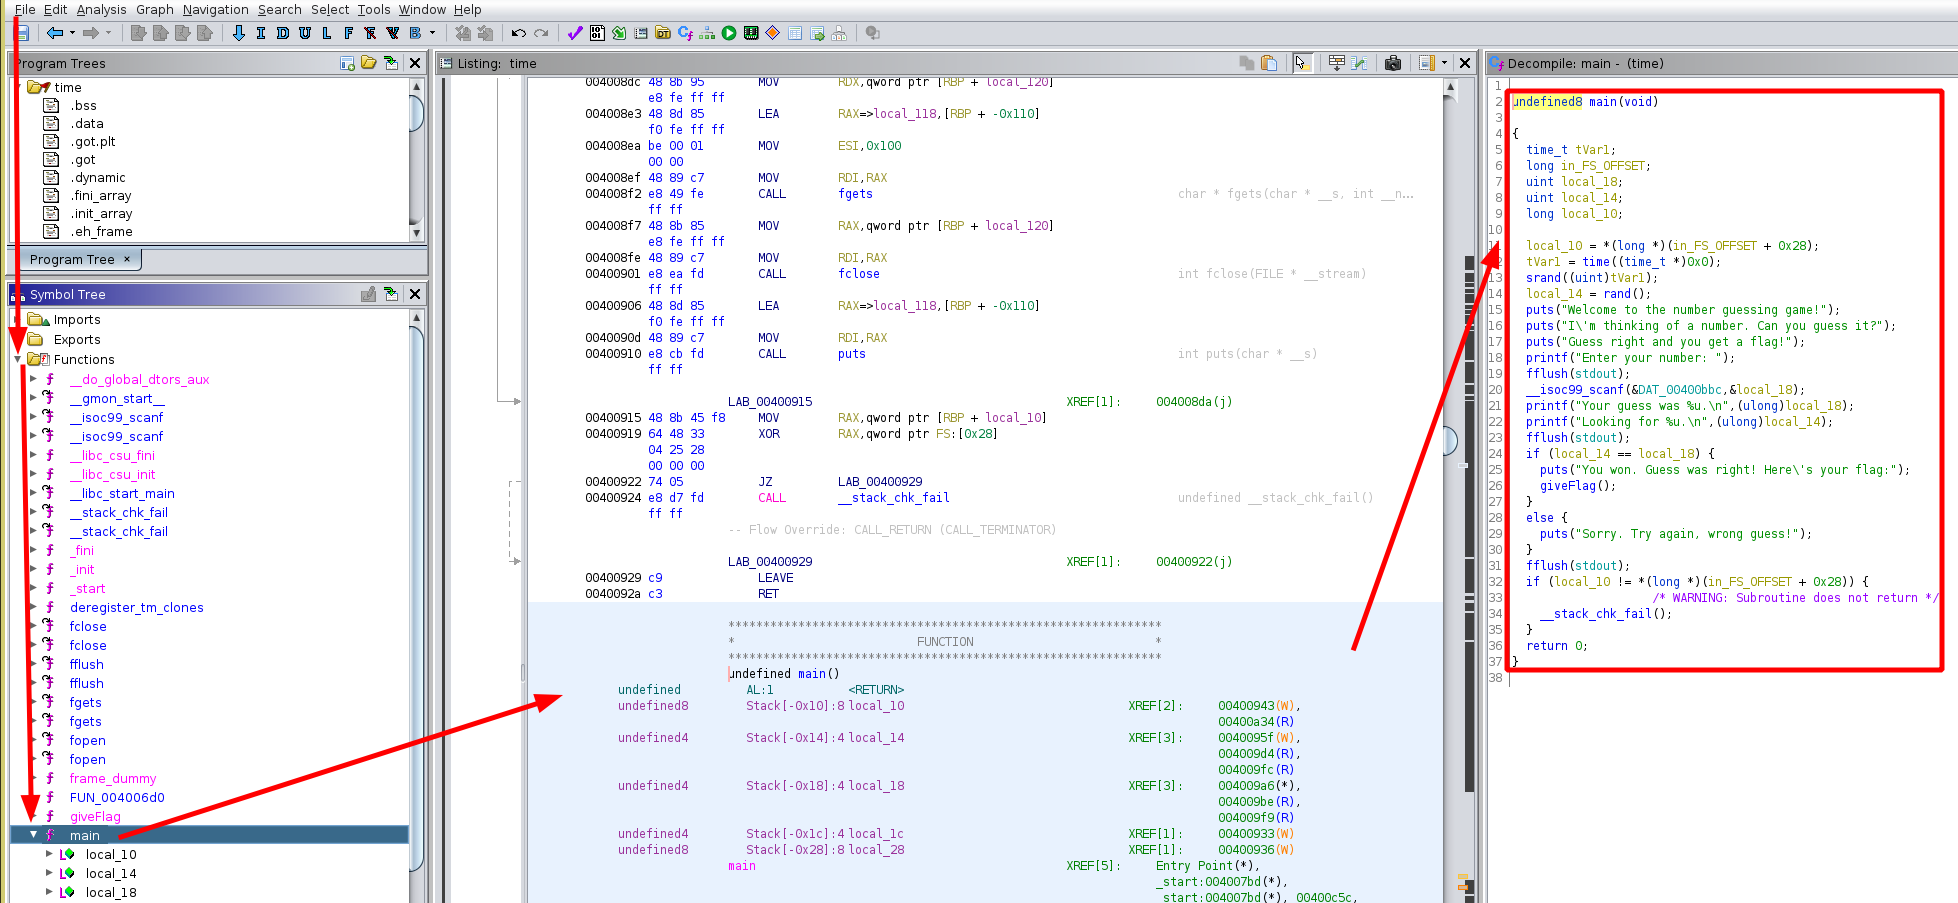
Task: Open the Listing fields dropdown arrow
Action: click(1444, 63)
